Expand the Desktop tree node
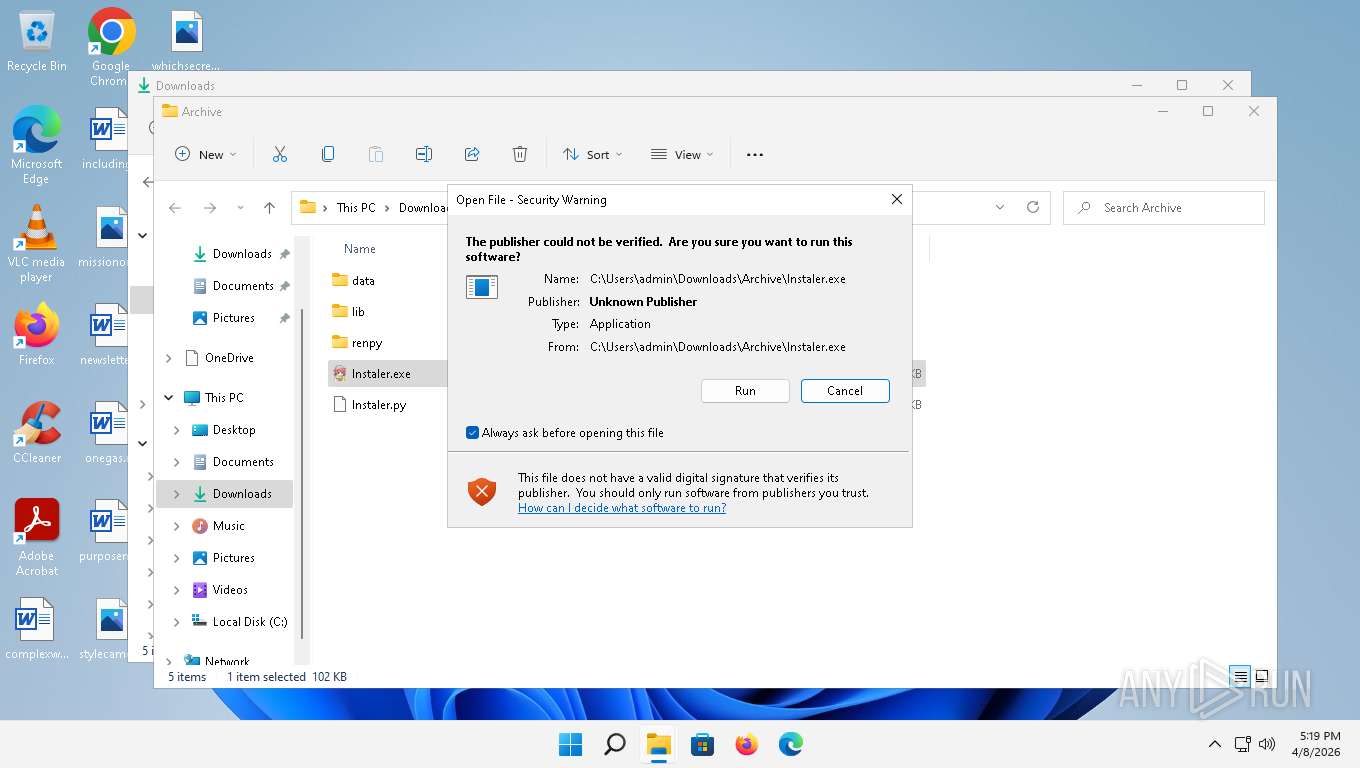This screenshot has height=768, width=1360. (177, 430)
